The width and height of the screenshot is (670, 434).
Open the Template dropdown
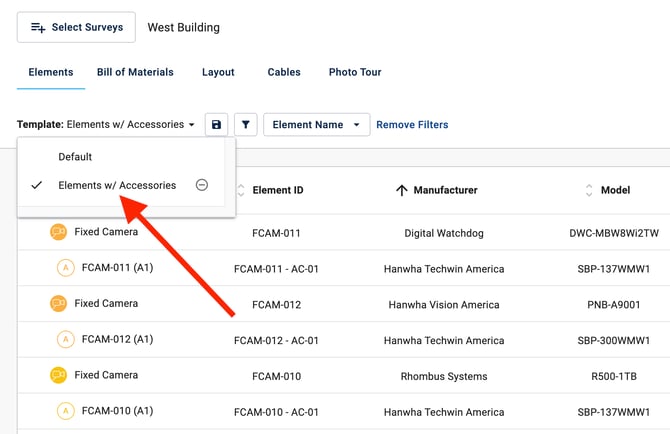click(x=107, y=125)
